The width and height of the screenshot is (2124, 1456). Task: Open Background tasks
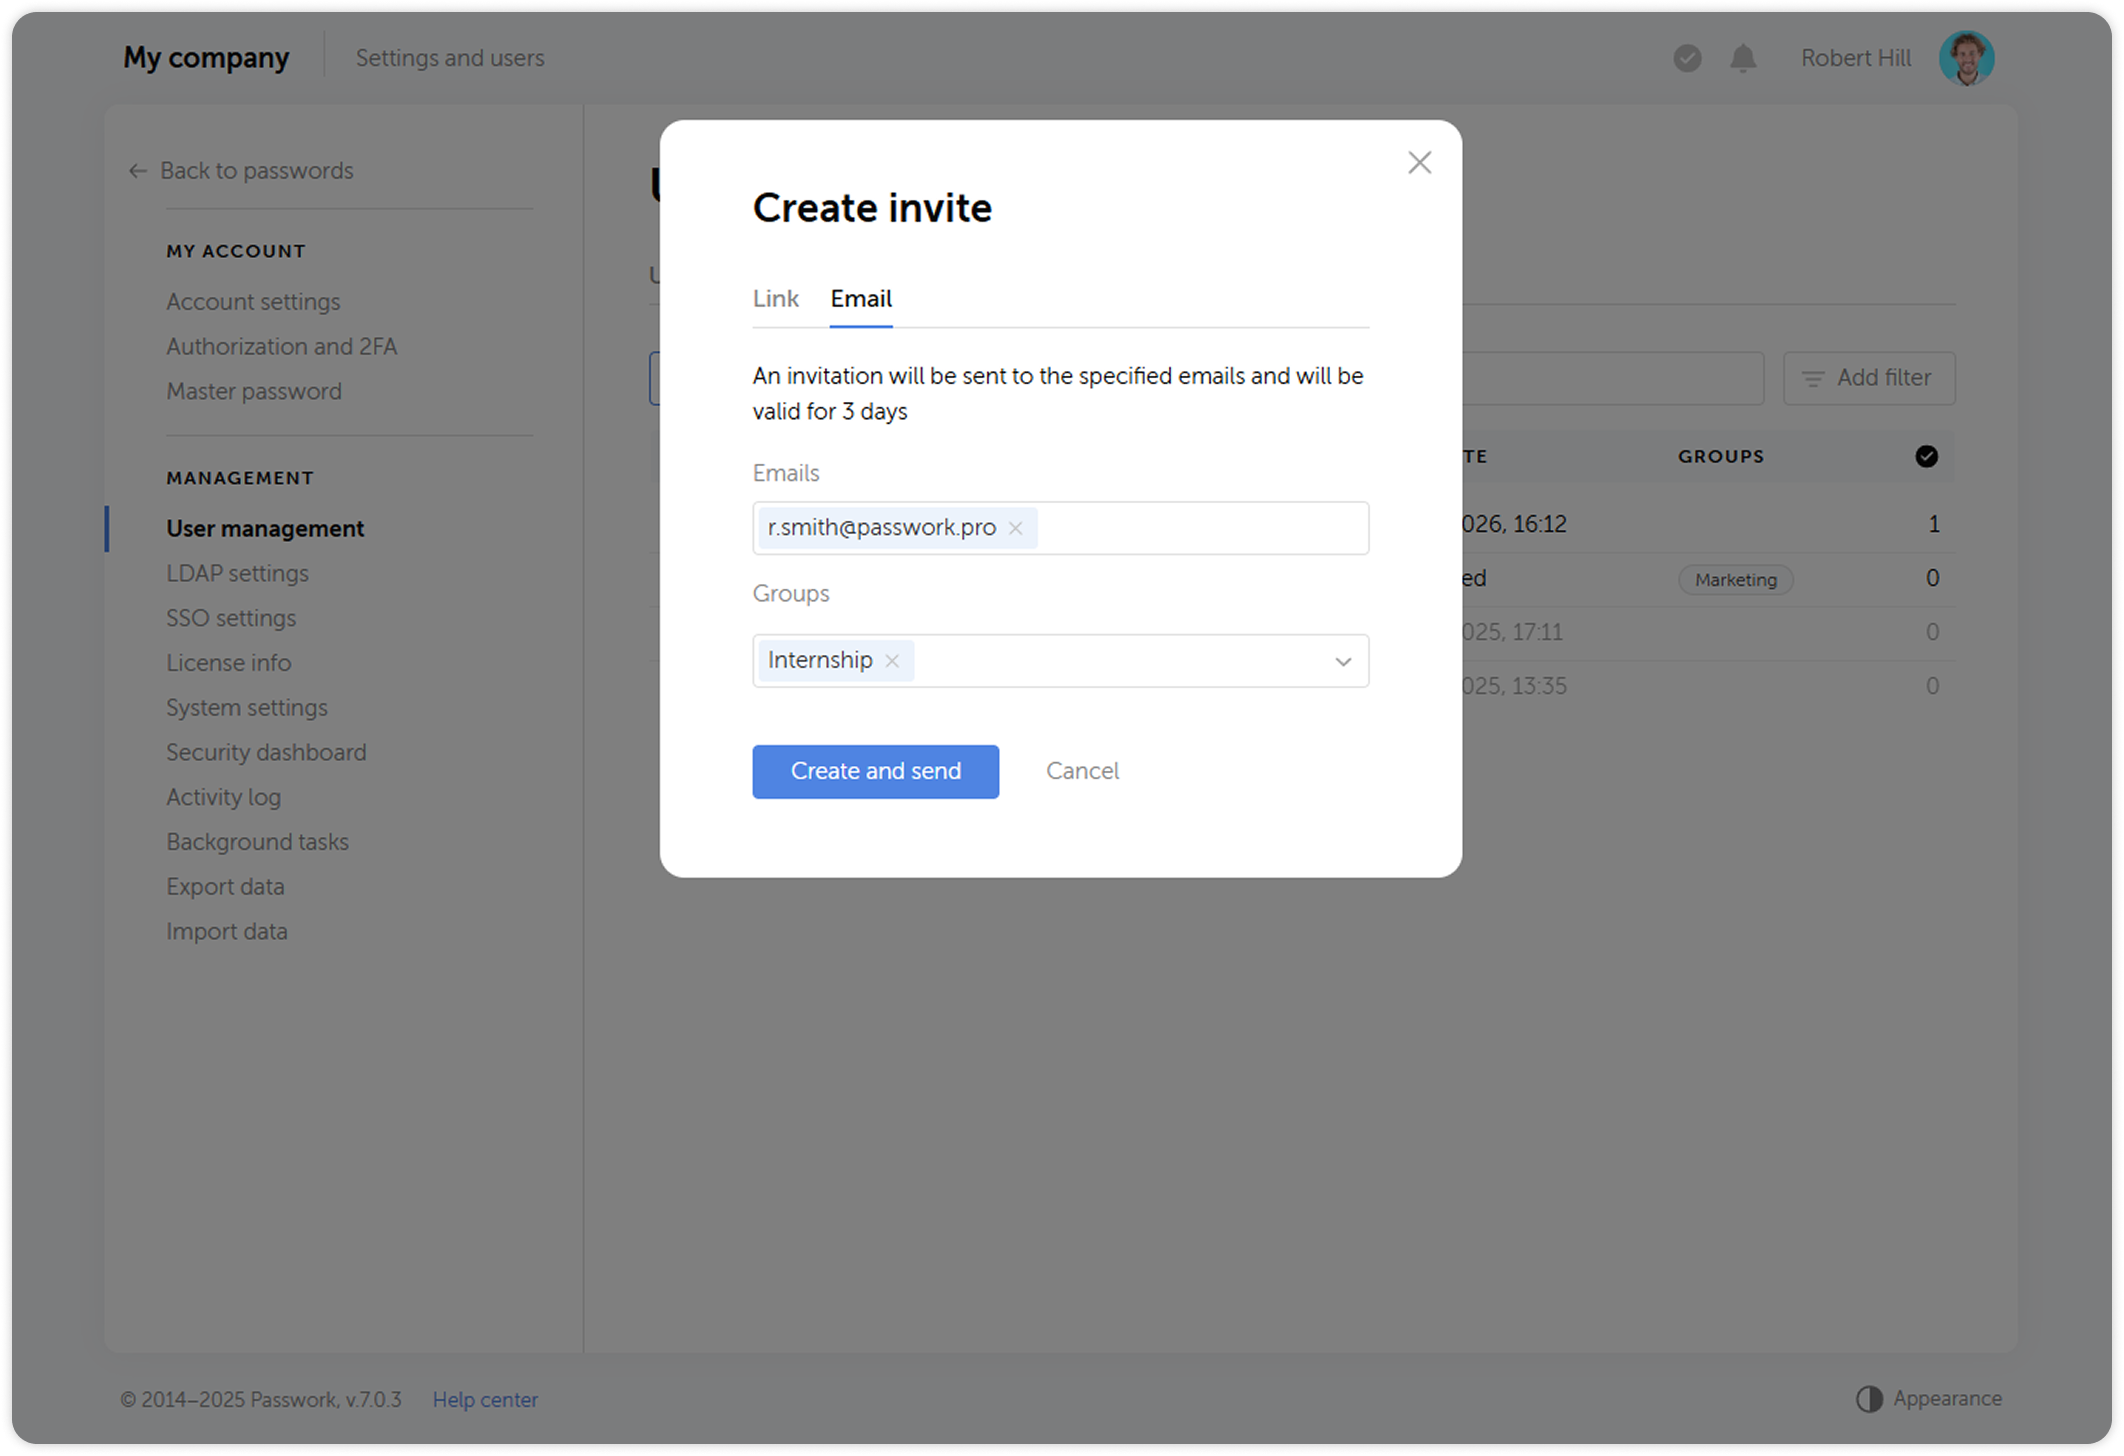(x=257, y=843)
